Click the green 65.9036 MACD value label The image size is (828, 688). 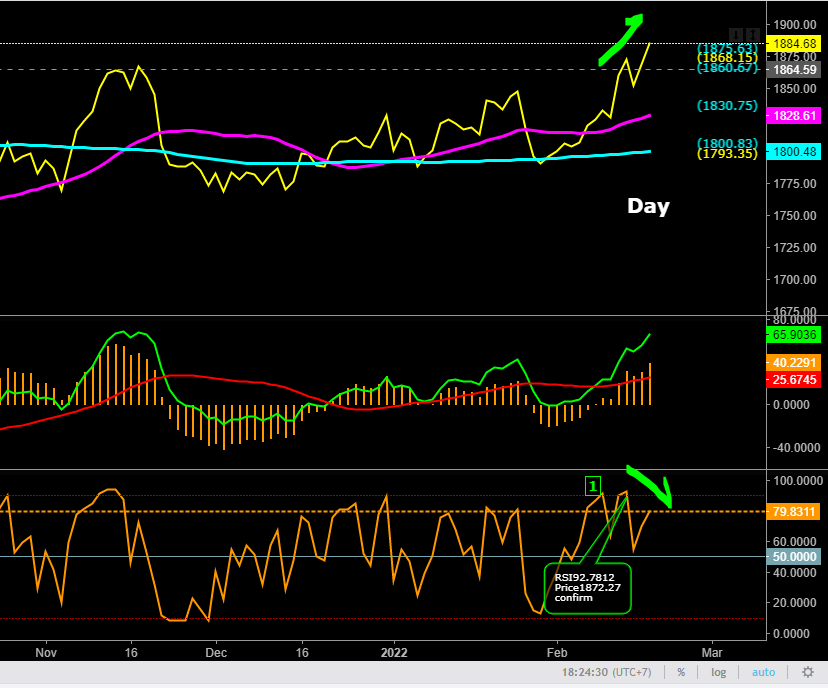click(794, 334)
